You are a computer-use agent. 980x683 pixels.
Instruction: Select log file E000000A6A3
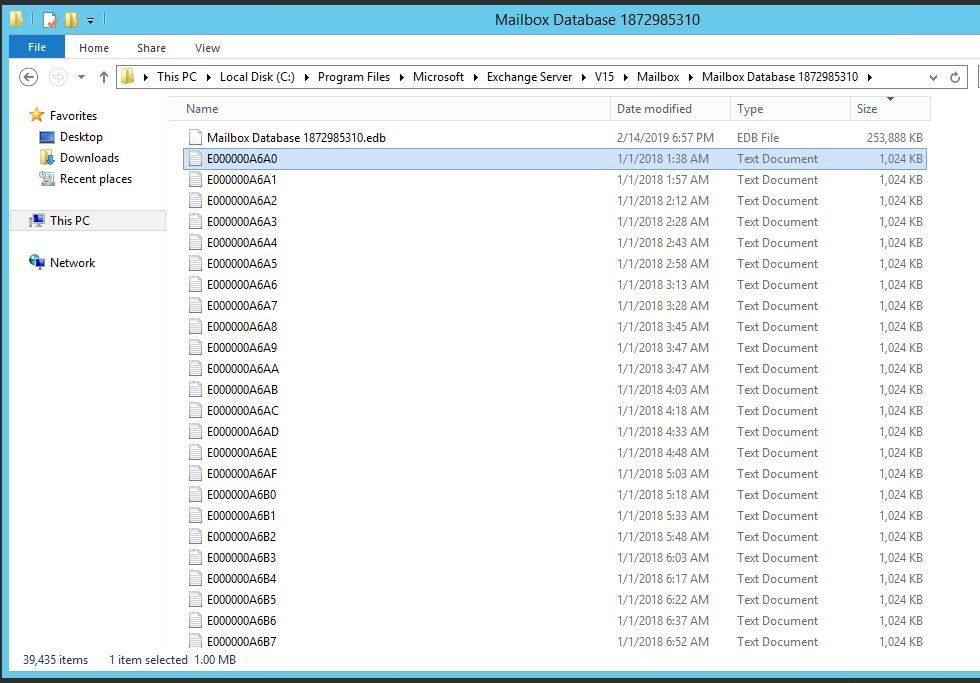(x=554, y=222)
